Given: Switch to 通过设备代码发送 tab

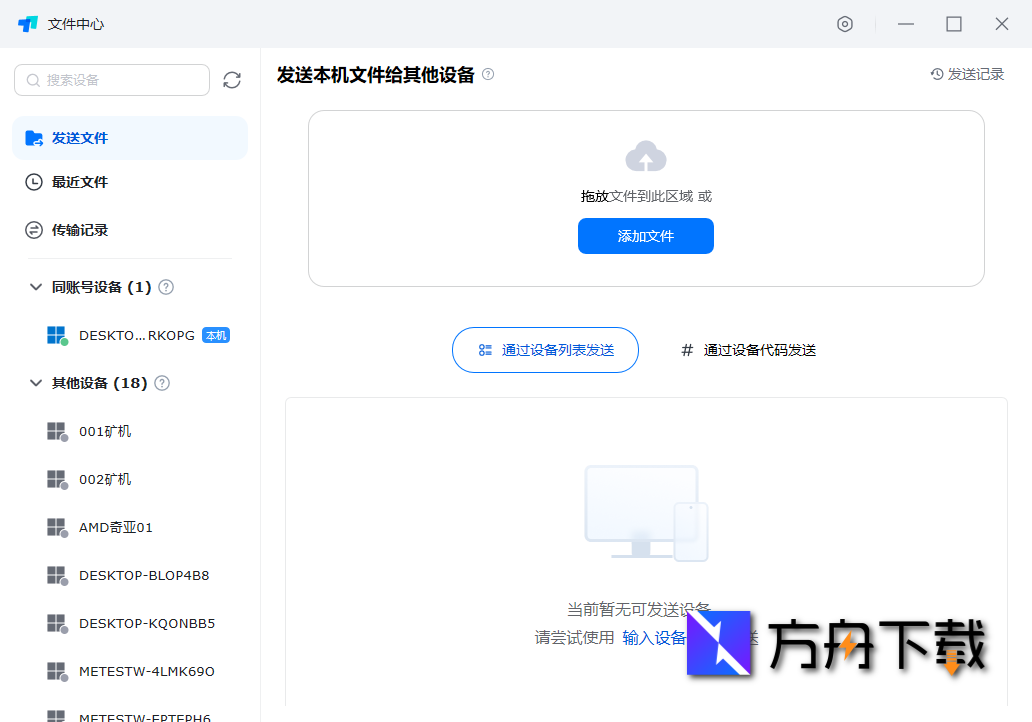Looking at the screenshot, I should [750, 350].
